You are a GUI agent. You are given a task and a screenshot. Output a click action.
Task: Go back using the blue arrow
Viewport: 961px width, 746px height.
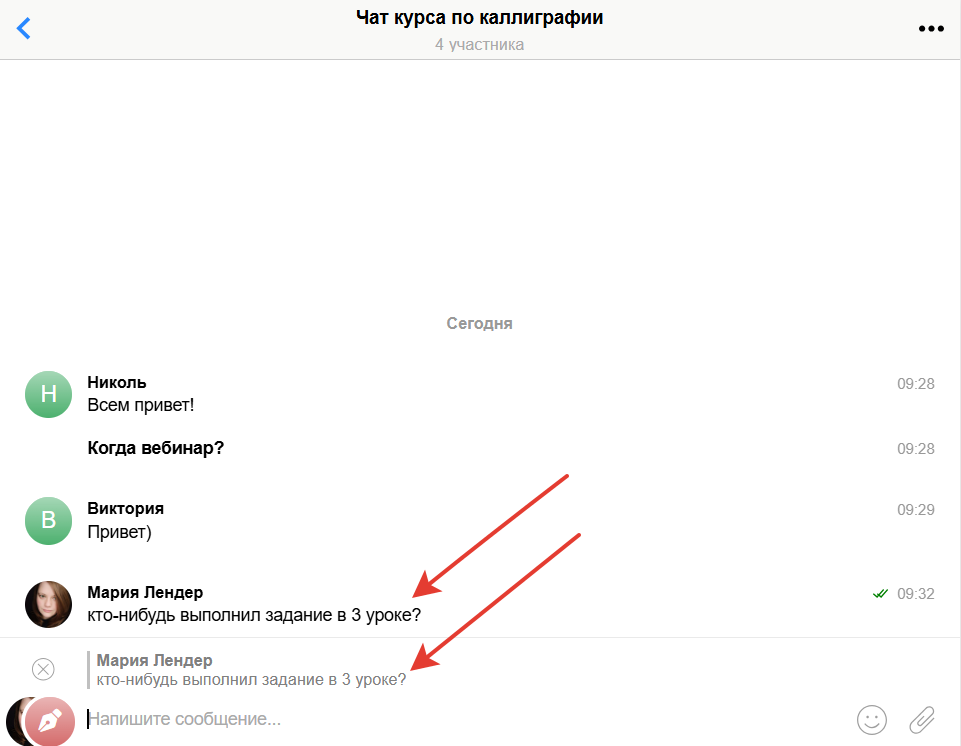point(24,28)
